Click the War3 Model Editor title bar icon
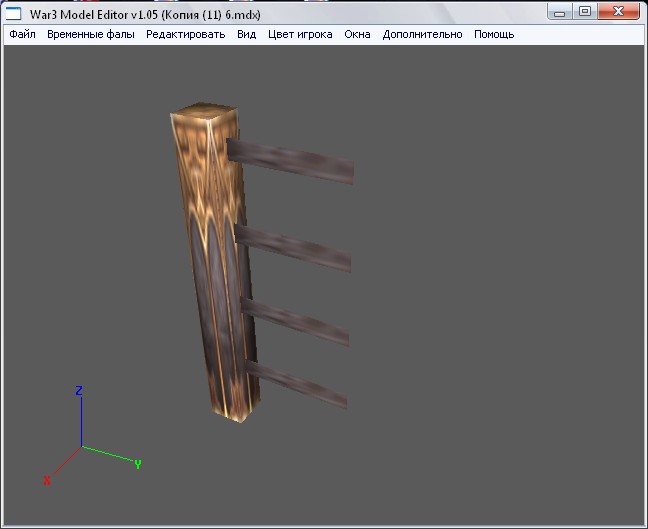Image resolution: width=648 pixels, height=529 pixels. [x=15, y=13]
